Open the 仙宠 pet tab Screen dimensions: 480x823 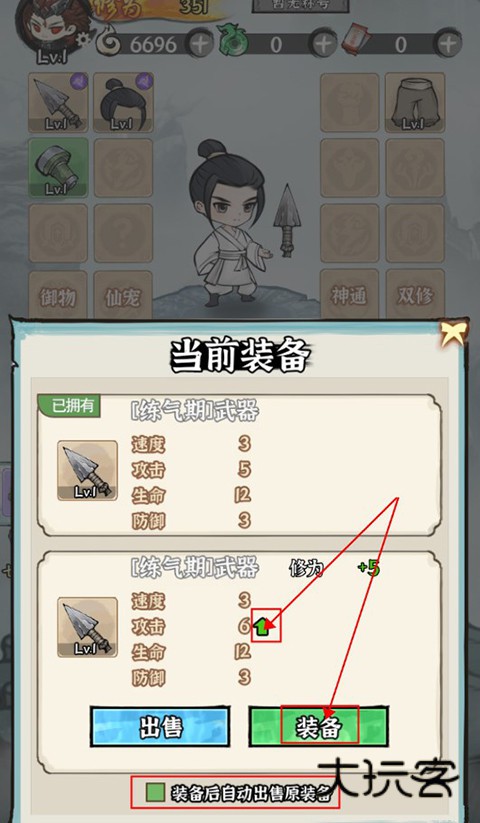click(123, 296)
